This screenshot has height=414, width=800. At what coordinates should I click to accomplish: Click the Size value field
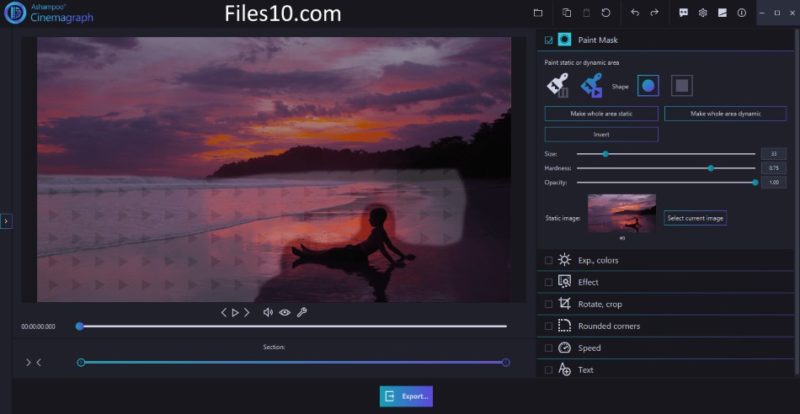pos(773,154)
